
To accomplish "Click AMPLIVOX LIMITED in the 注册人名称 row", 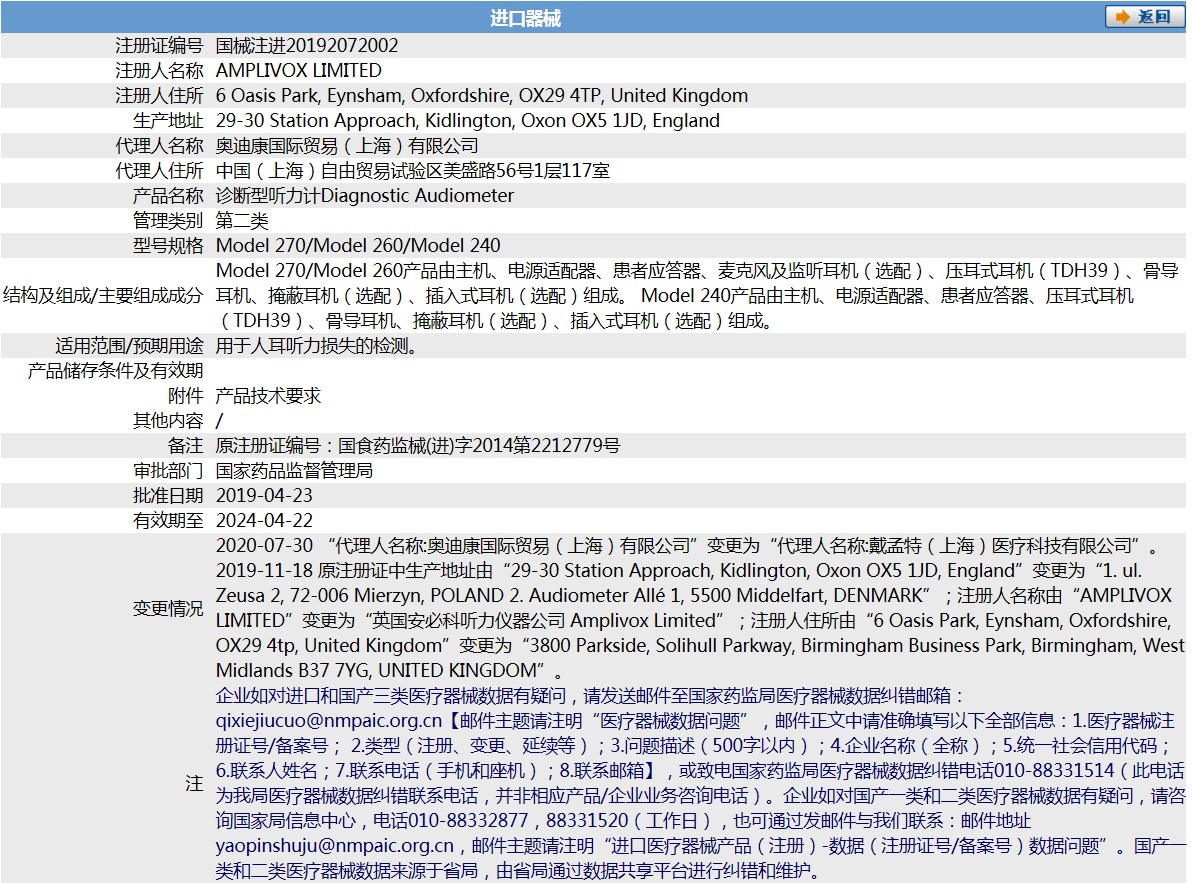I will 299,71.
